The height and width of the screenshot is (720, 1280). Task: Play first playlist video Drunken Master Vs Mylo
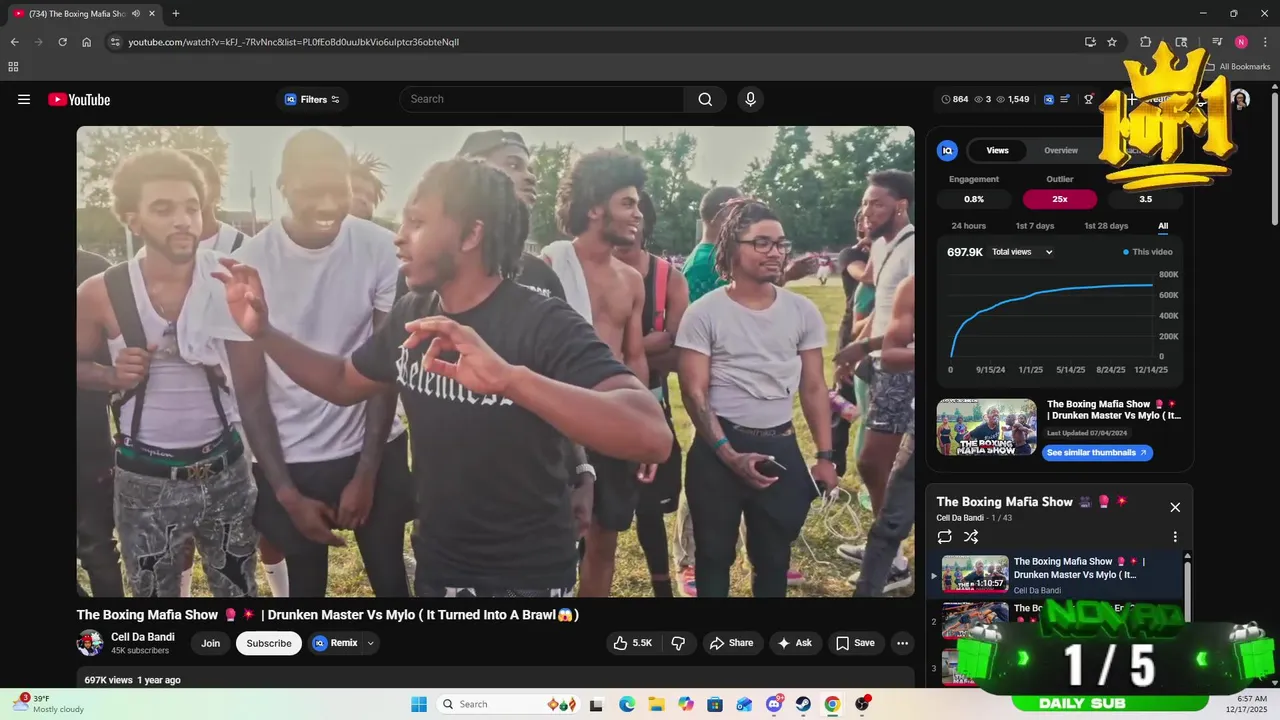coord(1055,574)
